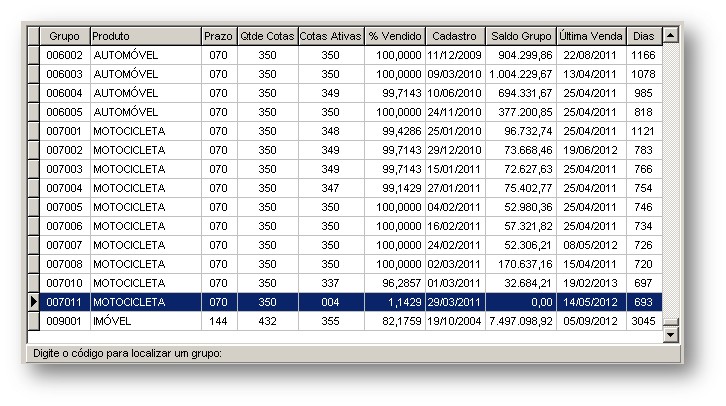The image size is (726, 406).
Task: Select row selector for group 009001
Action: pyautogui.click(x=33, y=321)
